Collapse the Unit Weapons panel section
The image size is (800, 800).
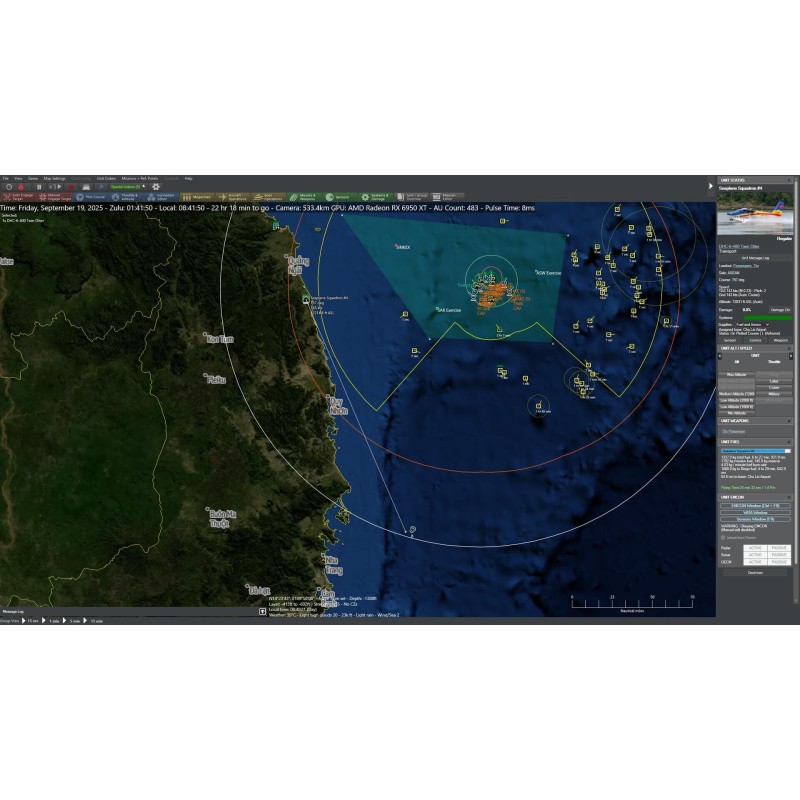[789, 421]
